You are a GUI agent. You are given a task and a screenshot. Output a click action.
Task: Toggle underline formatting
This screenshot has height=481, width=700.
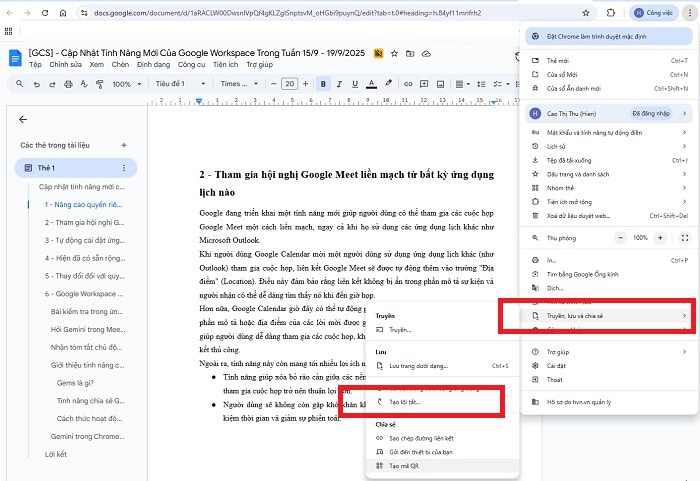pyautogui.click(x=356, y=84)
